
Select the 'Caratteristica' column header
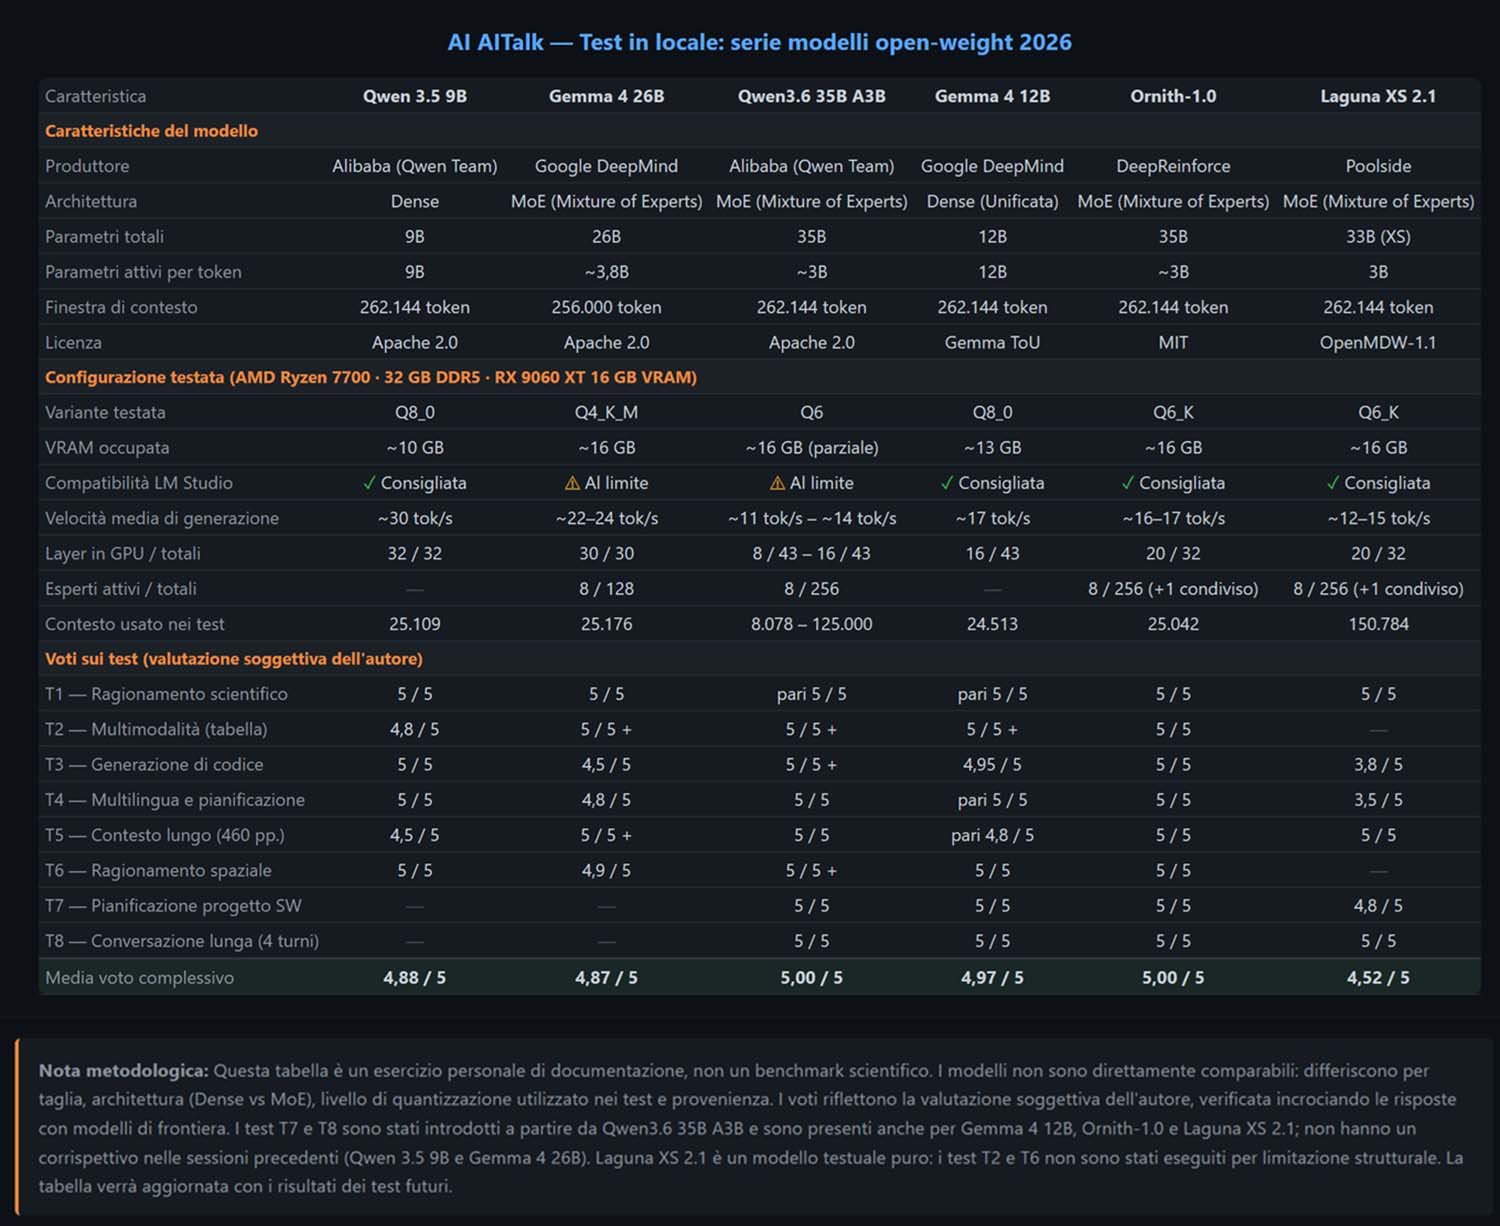point(96,96)
